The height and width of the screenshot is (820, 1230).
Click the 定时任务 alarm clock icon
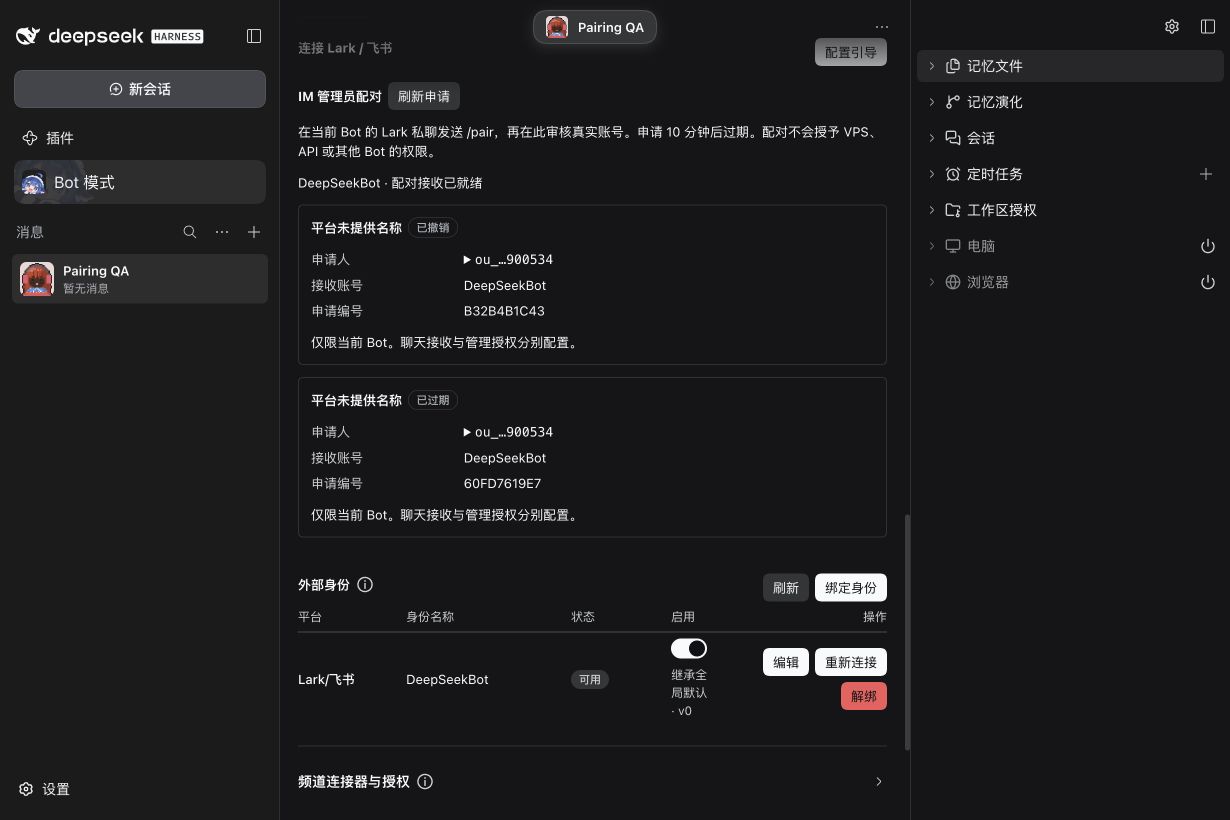(x=953, y=174)
